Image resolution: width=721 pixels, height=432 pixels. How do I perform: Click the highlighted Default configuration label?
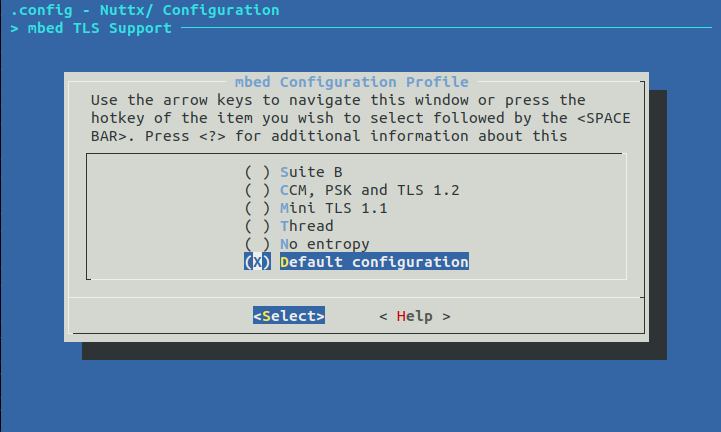[374, 261]
